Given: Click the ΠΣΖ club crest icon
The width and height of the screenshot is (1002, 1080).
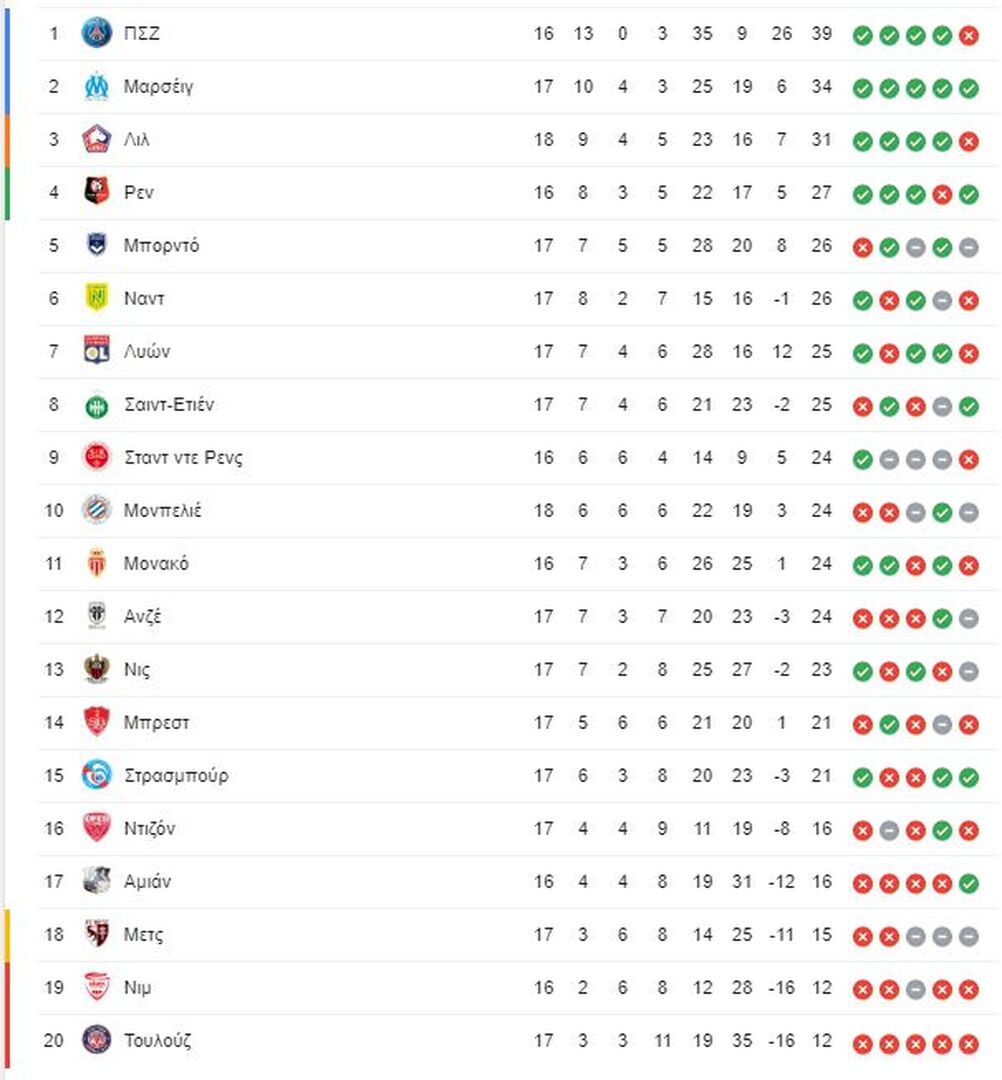Looking at the screenshot, I should pos(97,33).
